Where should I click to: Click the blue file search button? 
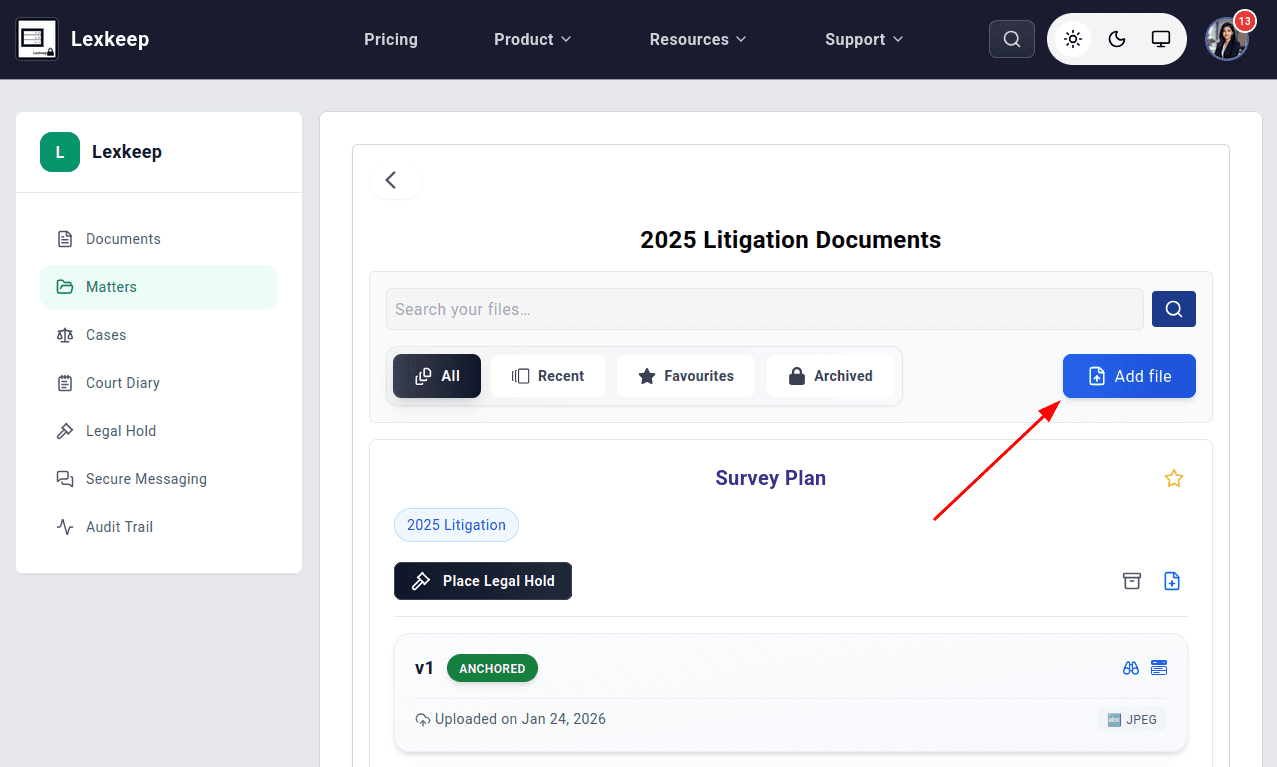pyautogui.click(x=1174, y=309)
